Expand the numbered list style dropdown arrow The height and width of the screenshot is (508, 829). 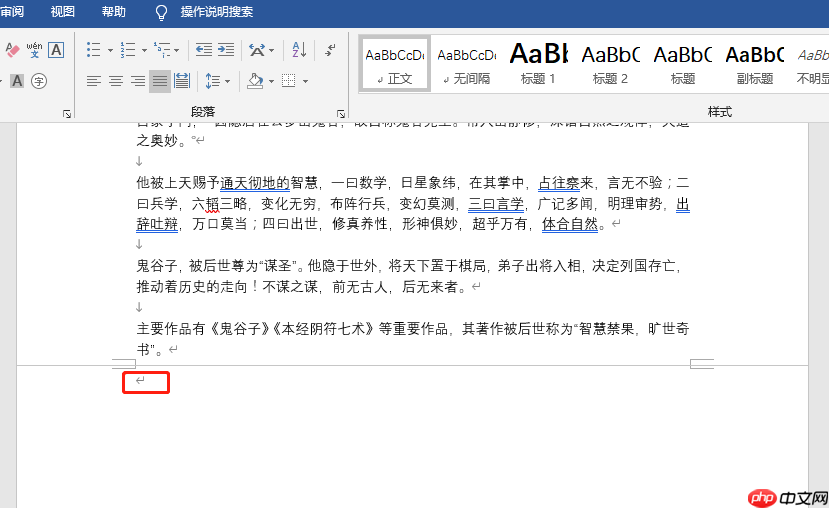[144, 51]
